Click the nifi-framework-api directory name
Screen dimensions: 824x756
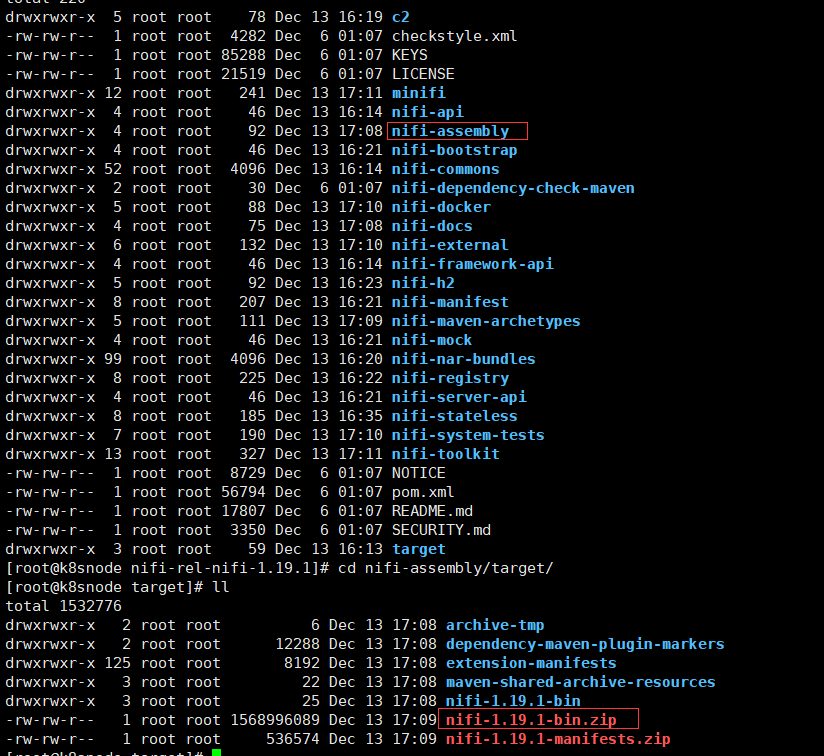tap(473, 264)
